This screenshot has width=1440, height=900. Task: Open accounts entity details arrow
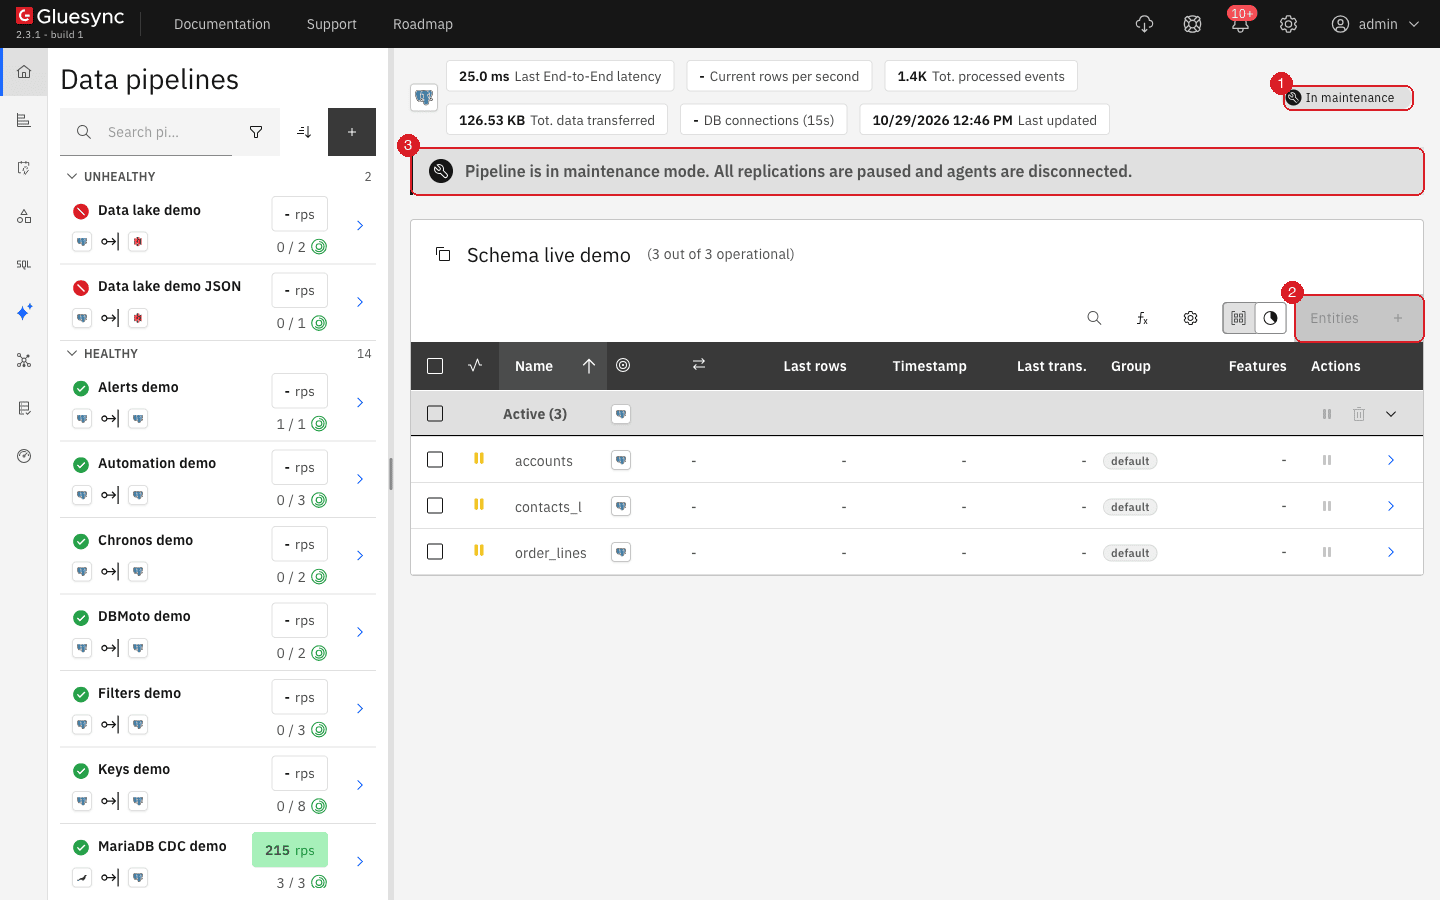pos(1391,460)
